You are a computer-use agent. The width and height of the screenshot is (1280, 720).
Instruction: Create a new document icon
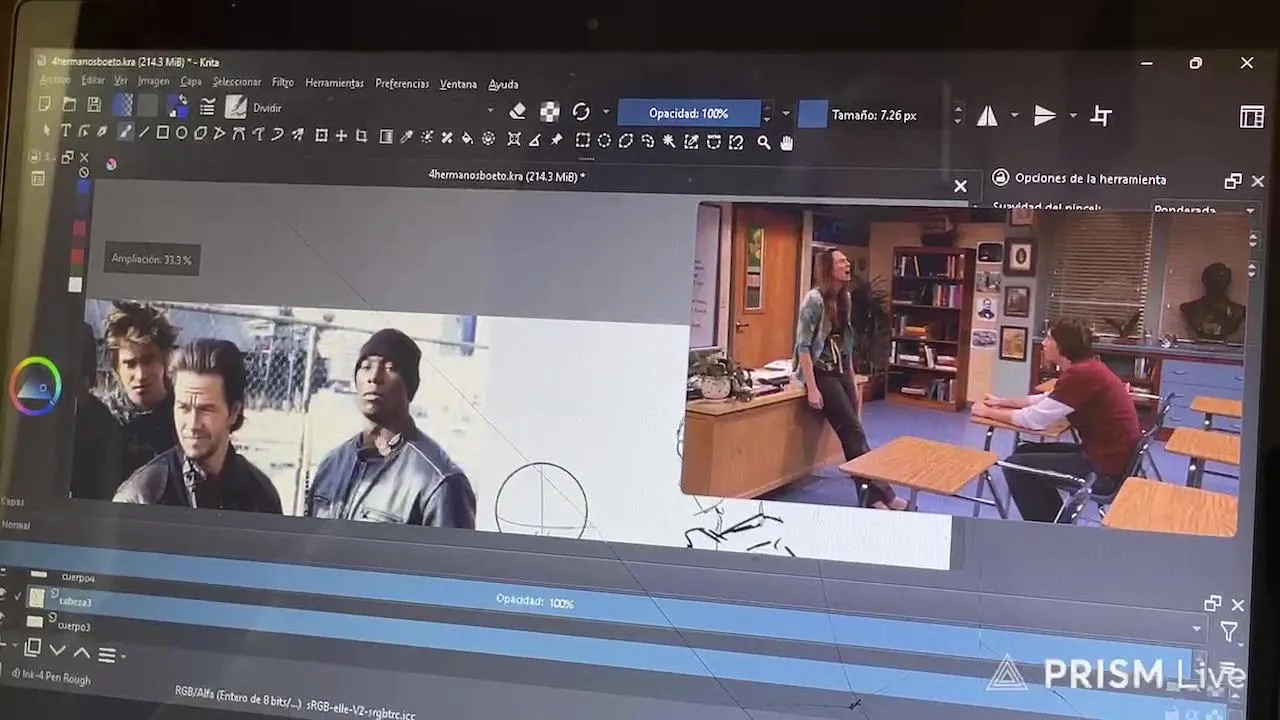(x=45, y=104)
